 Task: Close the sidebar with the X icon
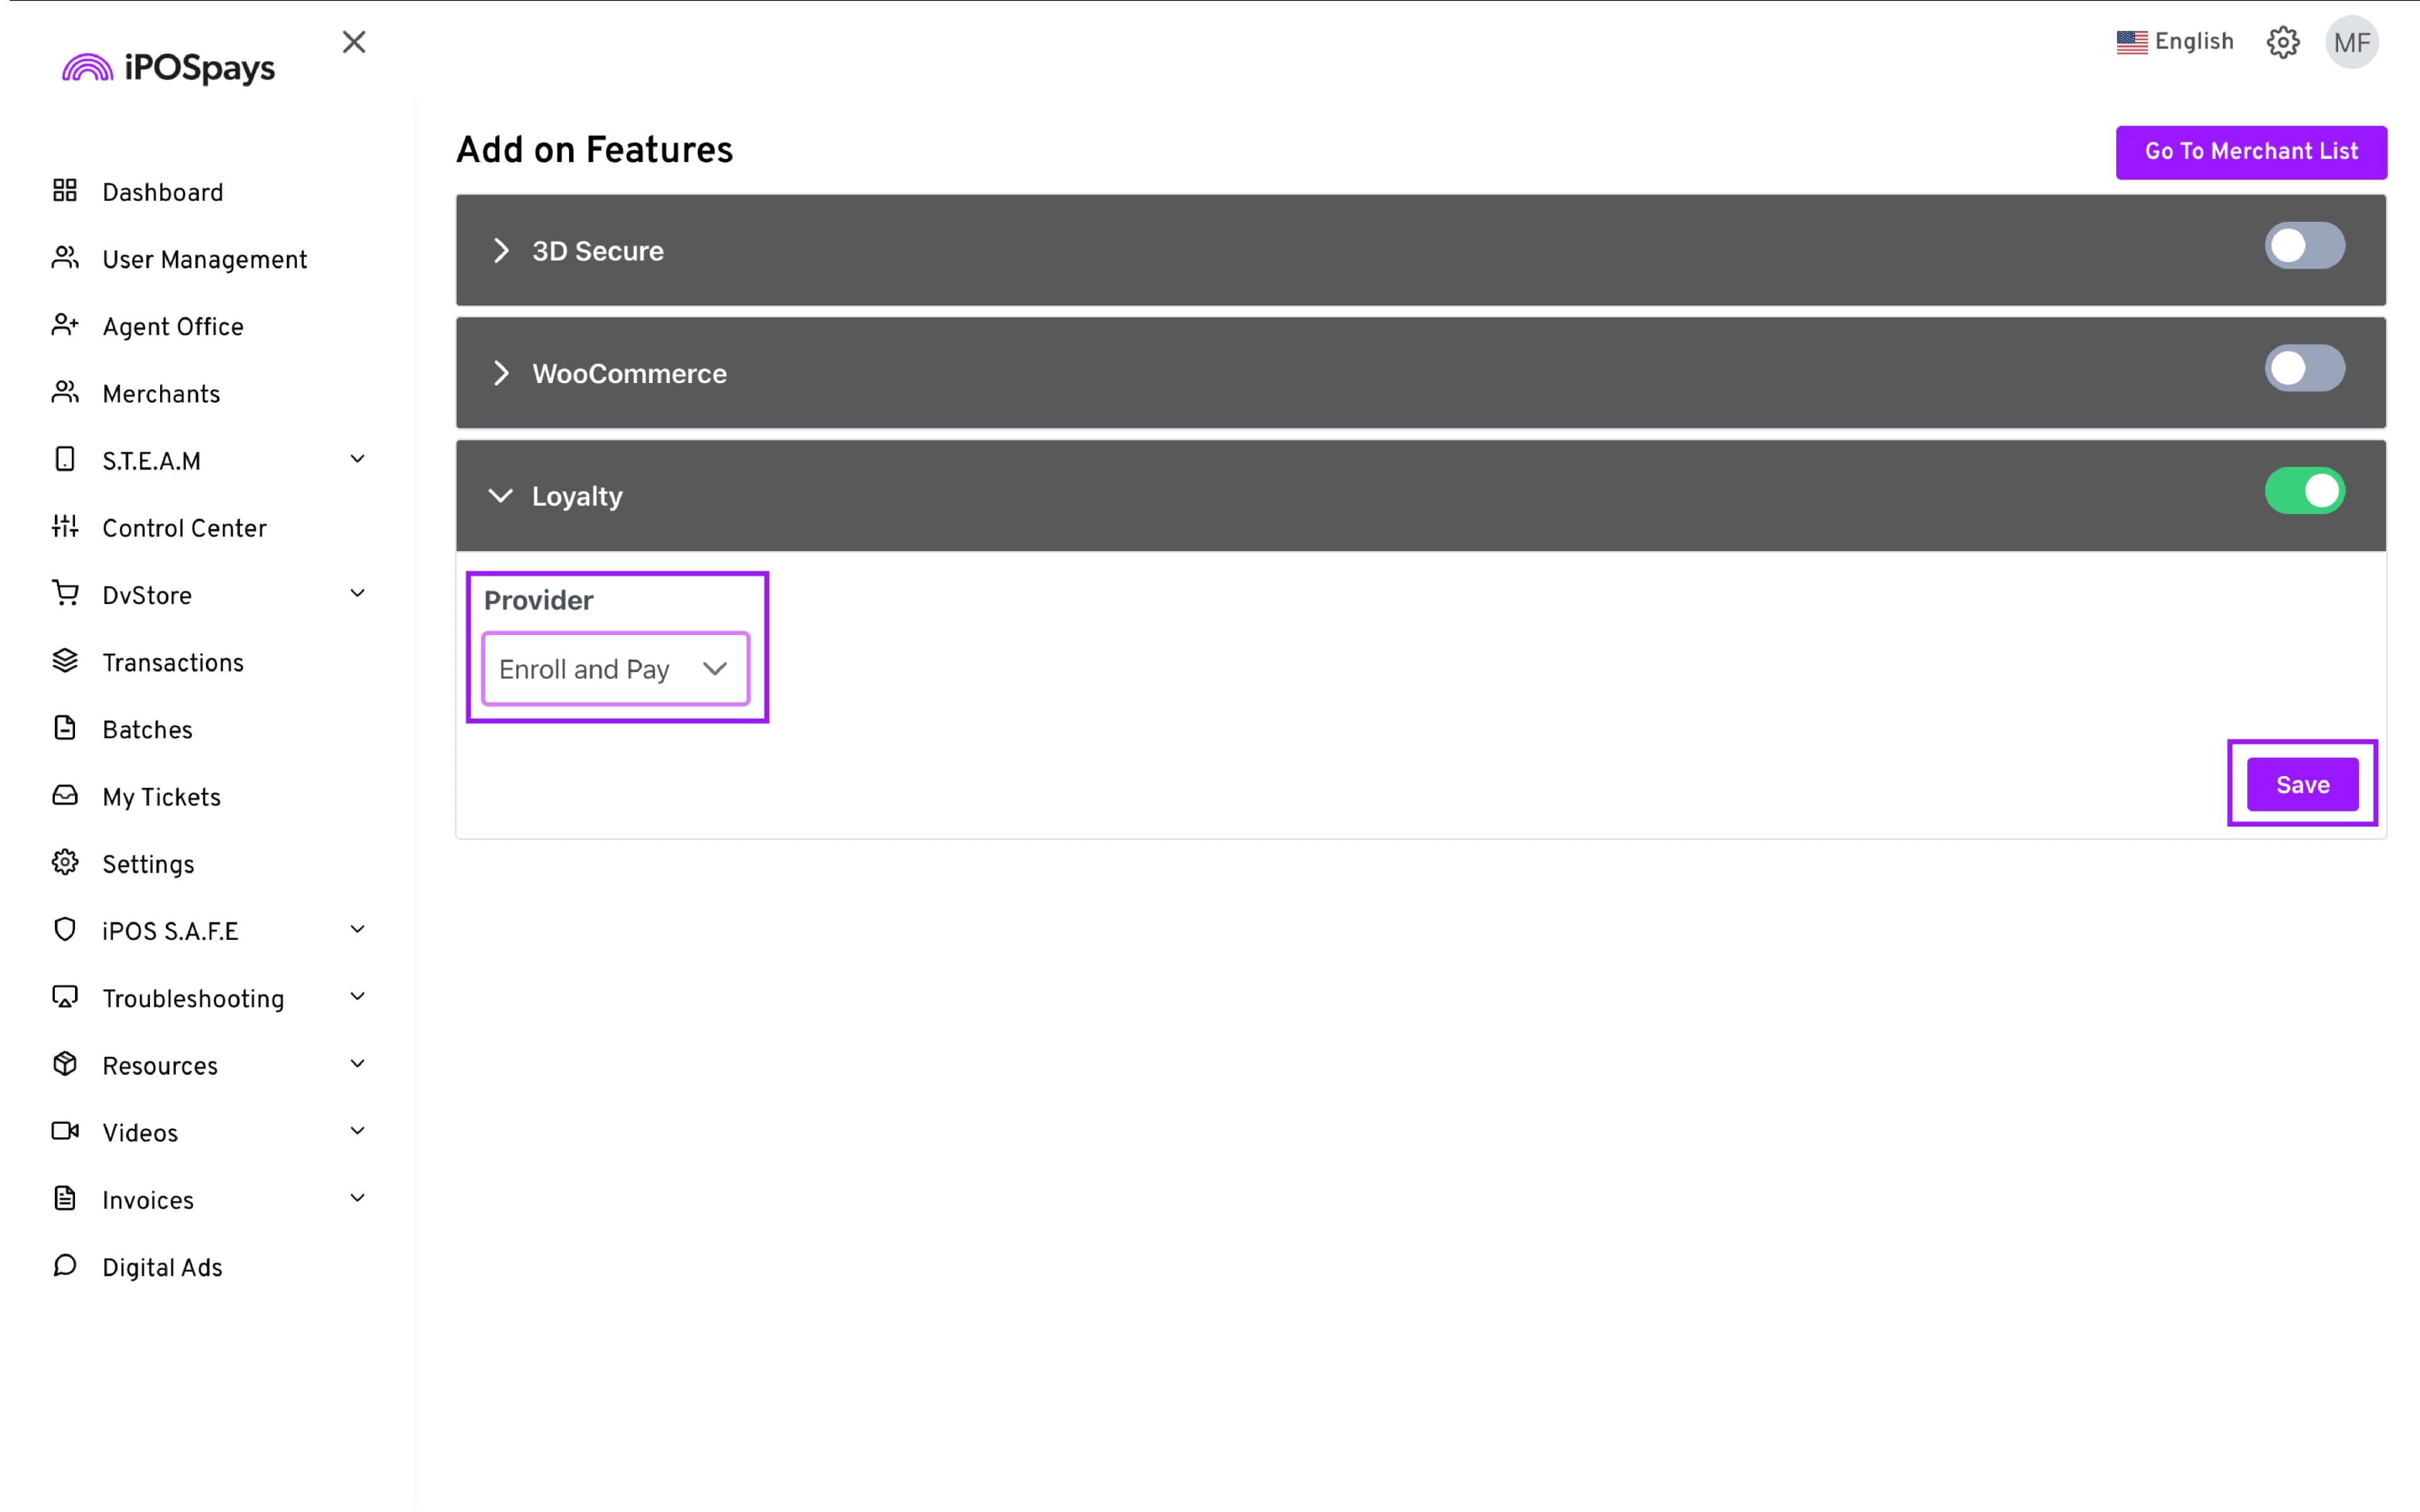[354, 42]
